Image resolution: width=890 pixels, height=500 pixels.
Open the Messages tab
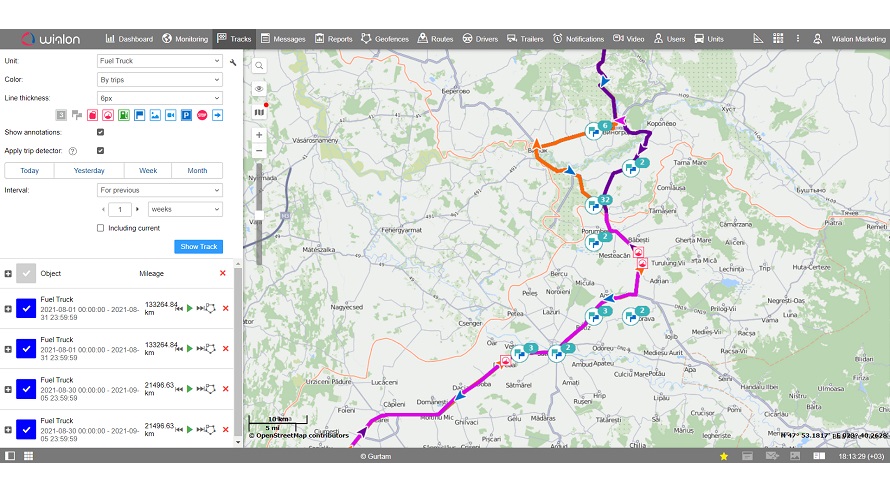[x=283, y=39]
